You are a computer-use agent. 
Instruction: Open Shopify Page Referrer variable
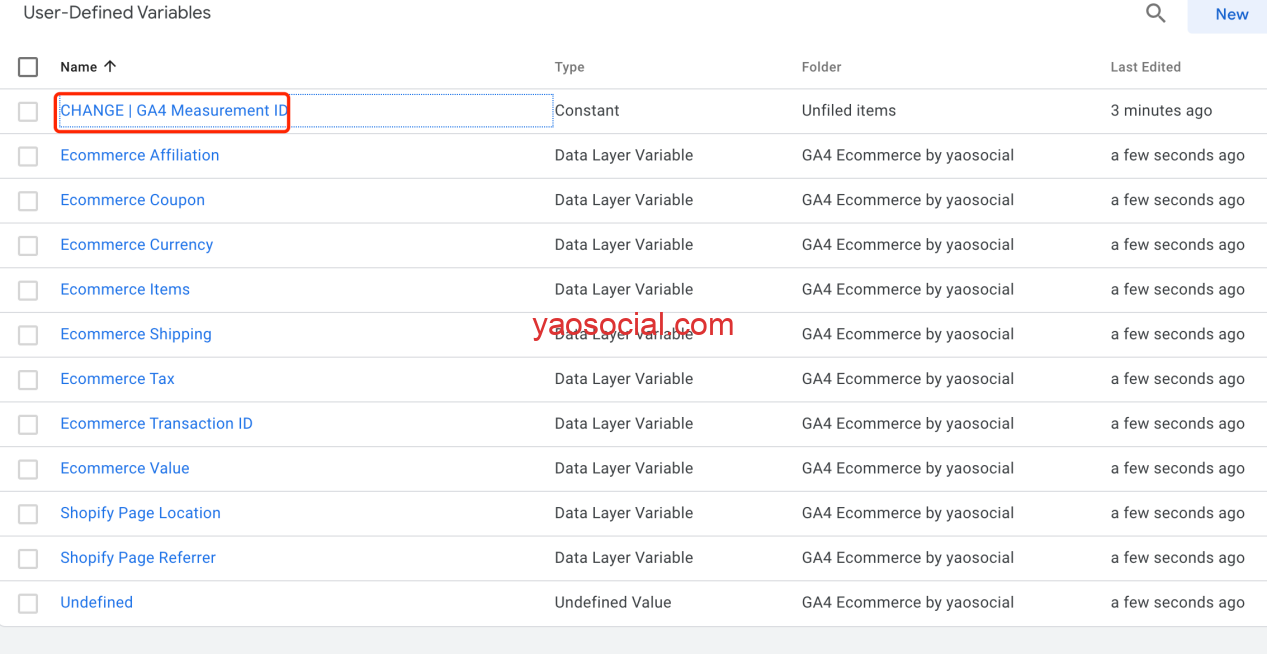pos(138,558)
